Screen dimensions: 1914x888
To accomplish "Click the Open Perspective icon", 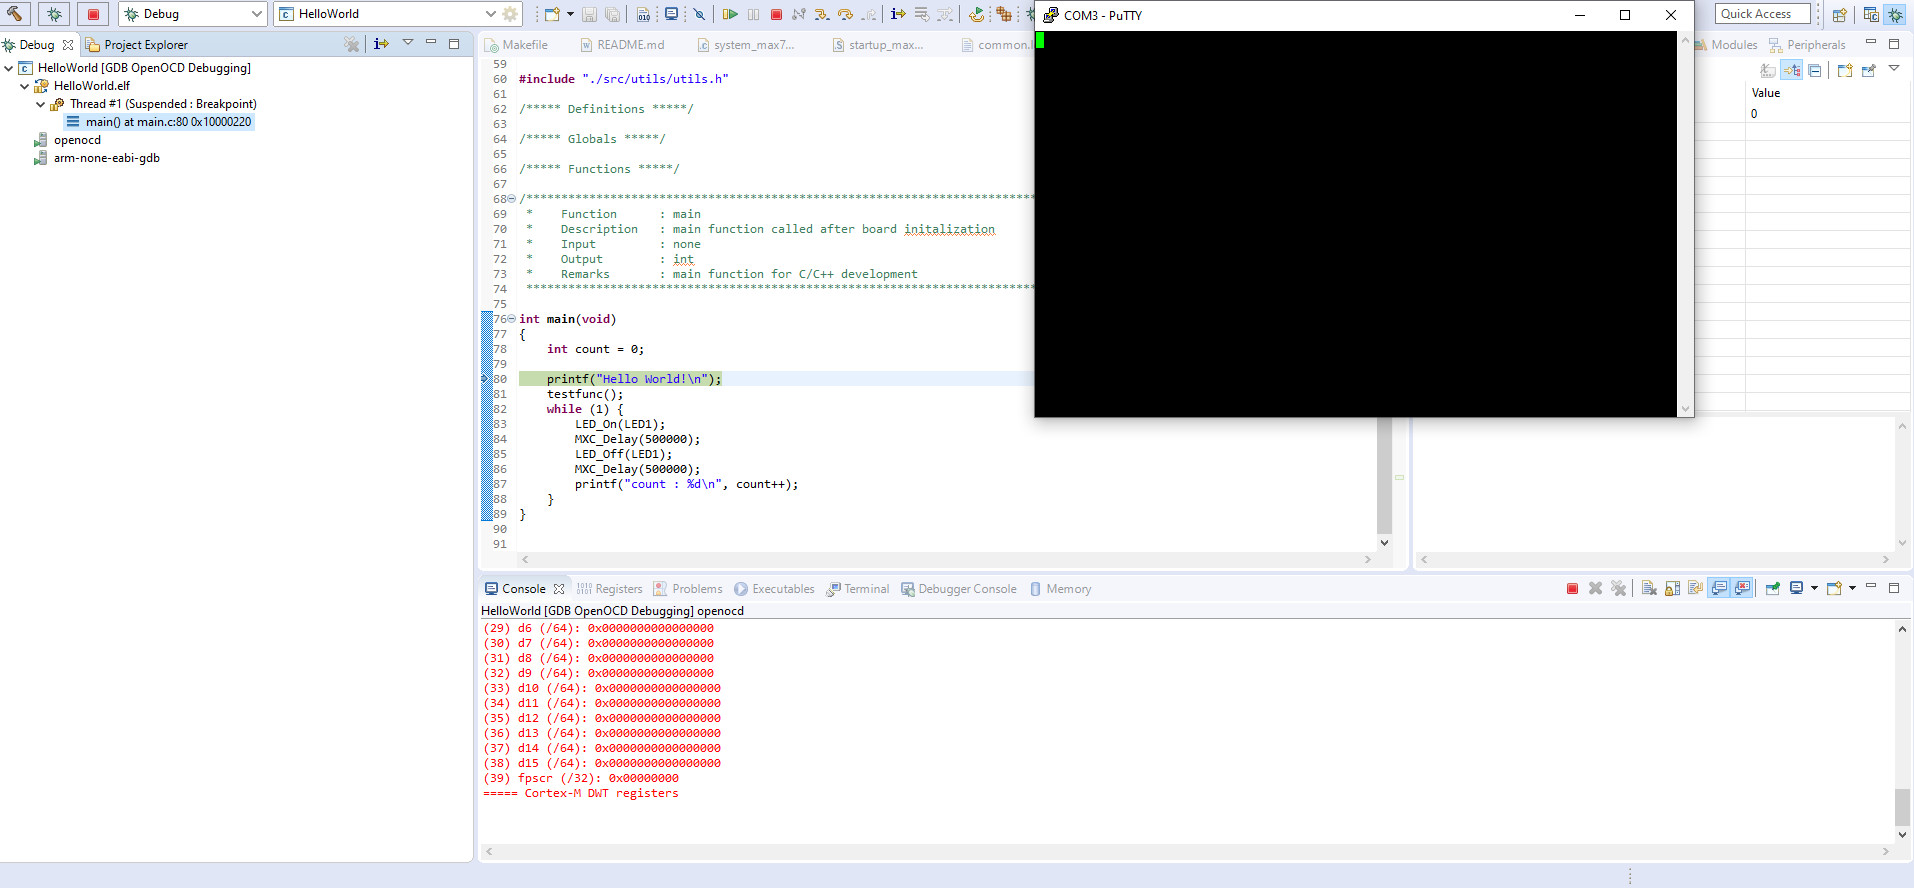I will (x=1839, y=14).
